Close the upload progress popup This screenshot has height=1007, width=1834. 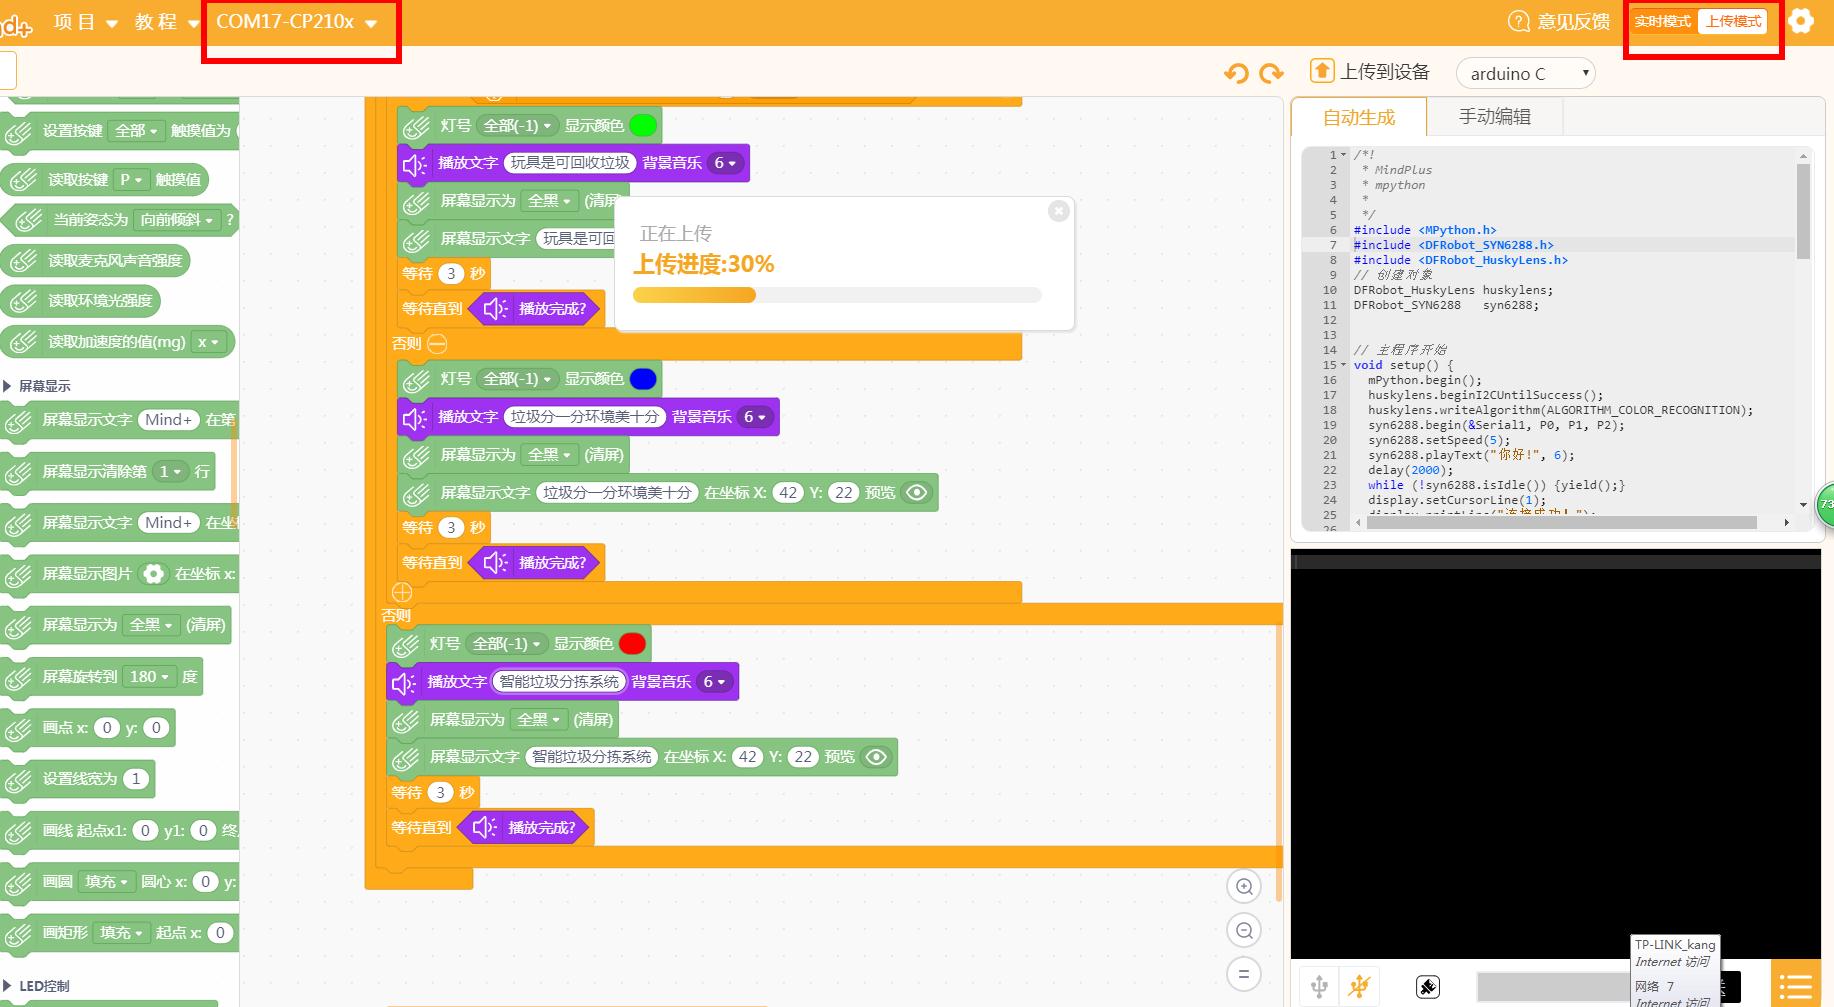pyautogui.click(x=1059, y=211)
